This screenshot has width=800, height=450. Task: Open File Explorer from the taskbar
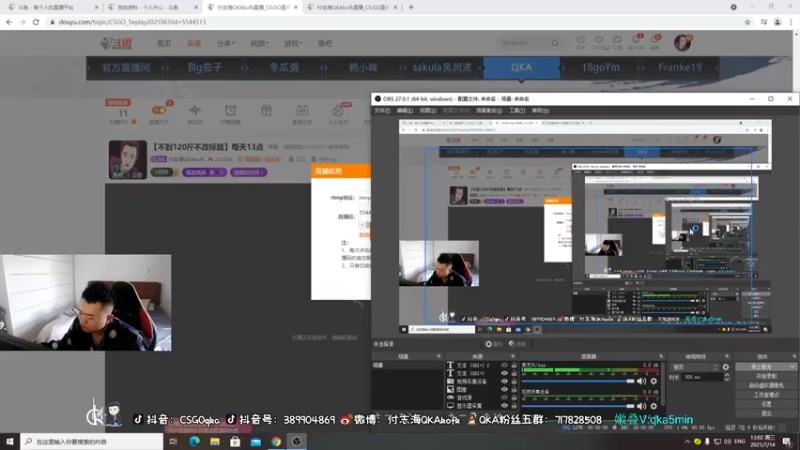point(215,441)
